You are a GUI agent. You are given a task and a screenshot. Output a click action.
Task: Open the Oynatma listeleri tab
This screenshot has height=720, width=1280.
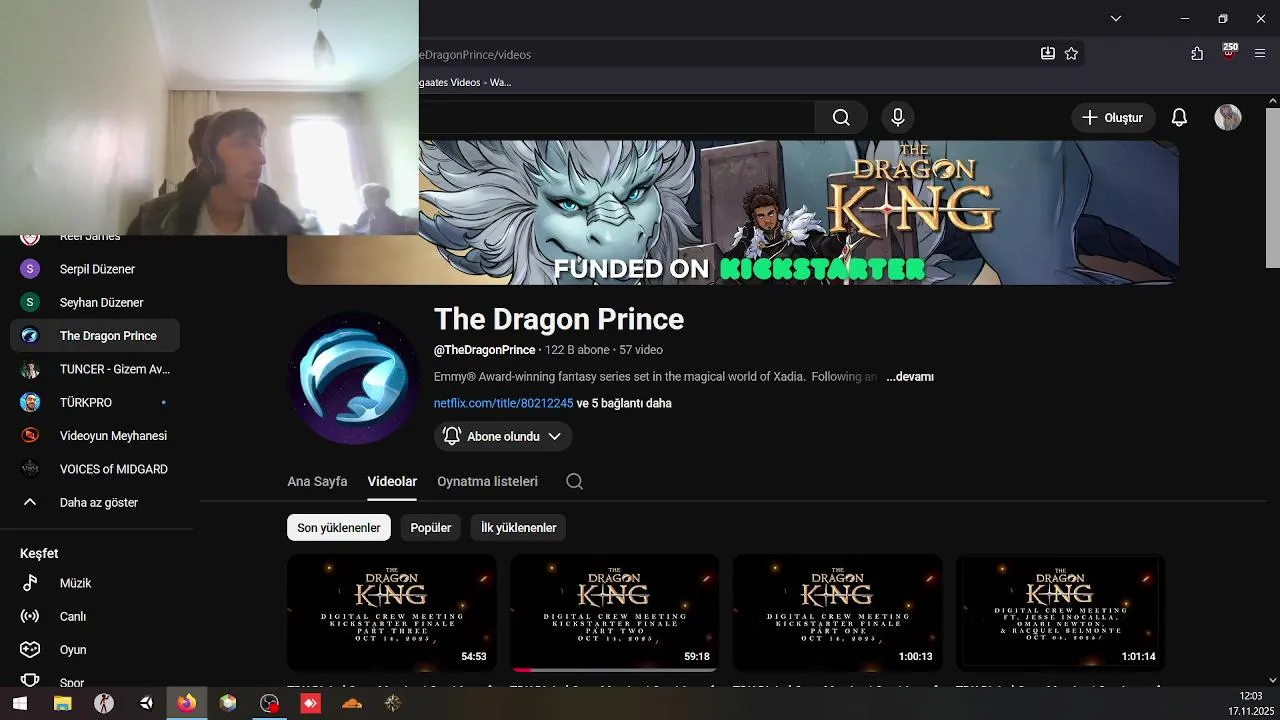tap(487, 481)
